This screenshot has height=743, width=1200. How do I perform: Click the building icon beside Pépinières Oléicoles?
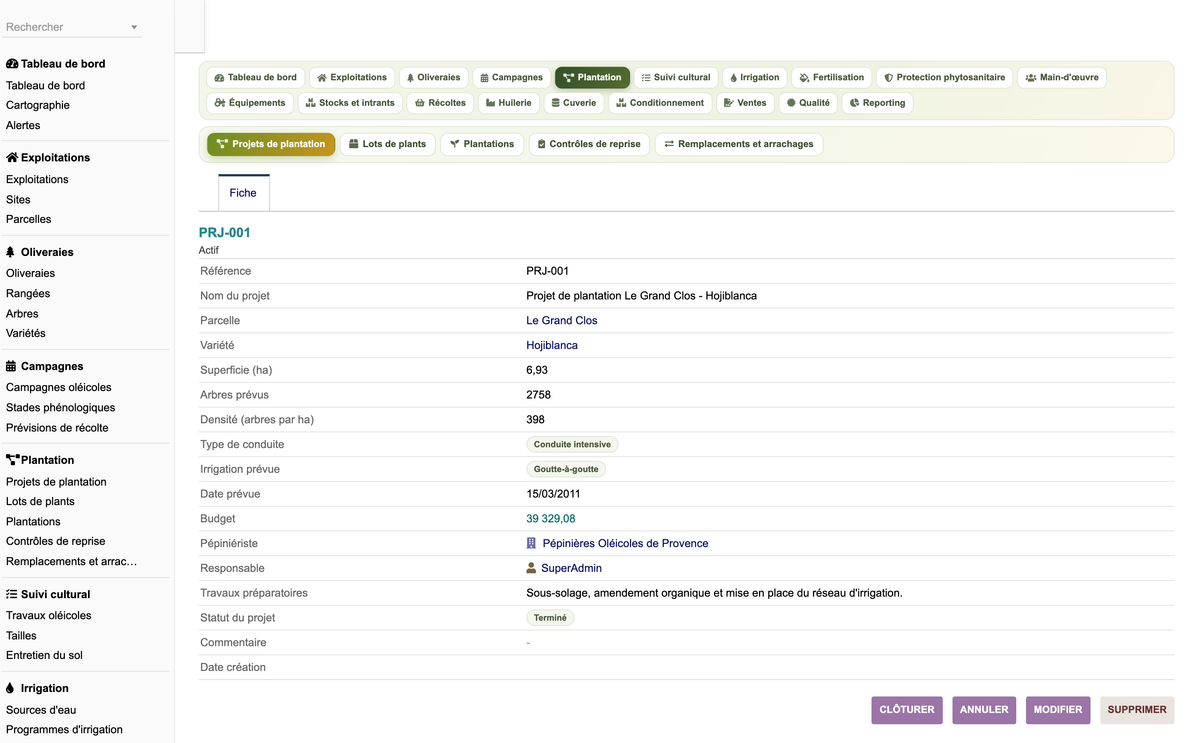tap(531, 544)
